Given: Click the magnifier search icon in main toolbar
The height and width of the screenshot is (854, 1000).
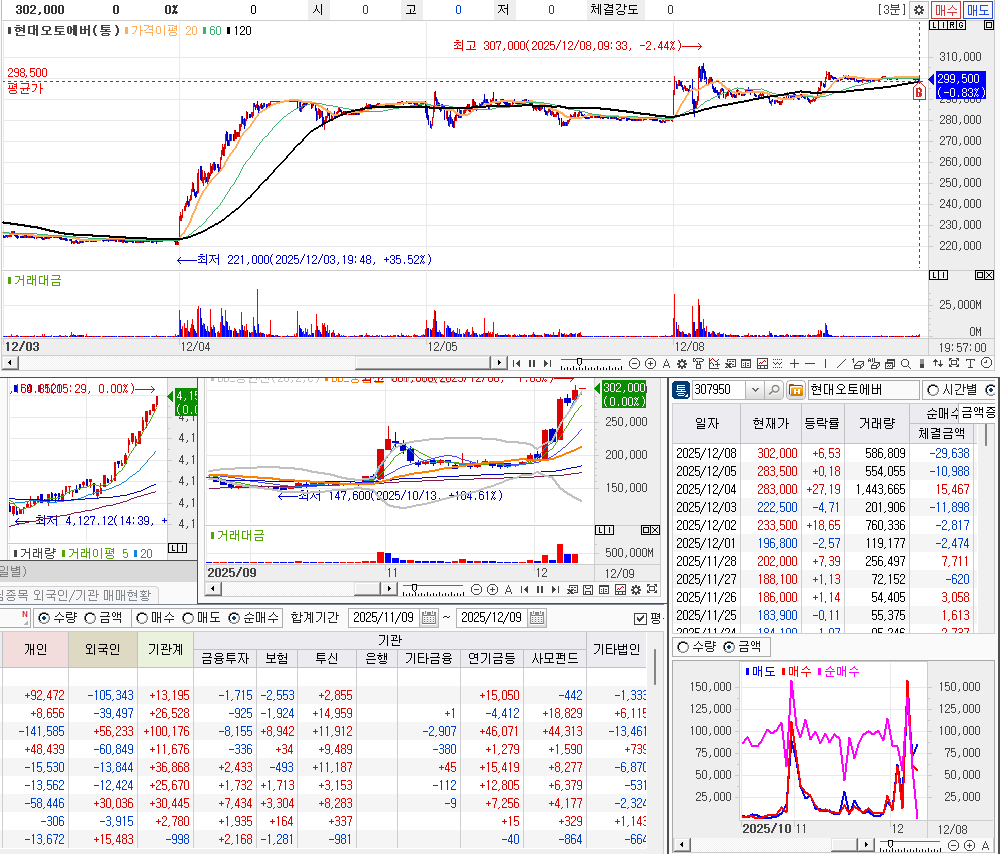Looking at the screenshot, I should pos(905,364).
